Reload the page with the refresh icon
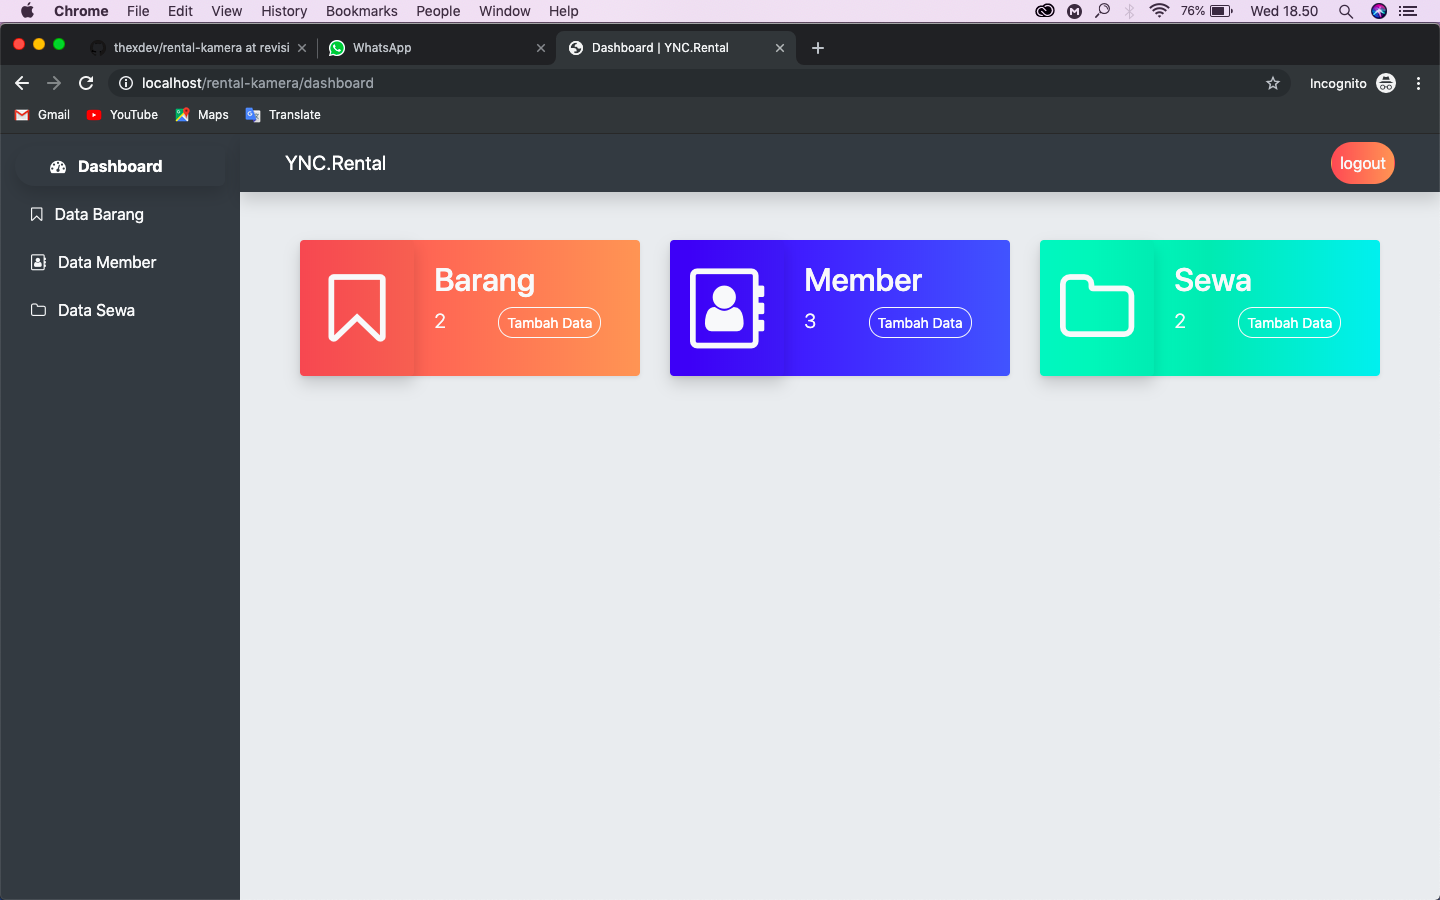1440x900 pixels. (x=86, y=83)
